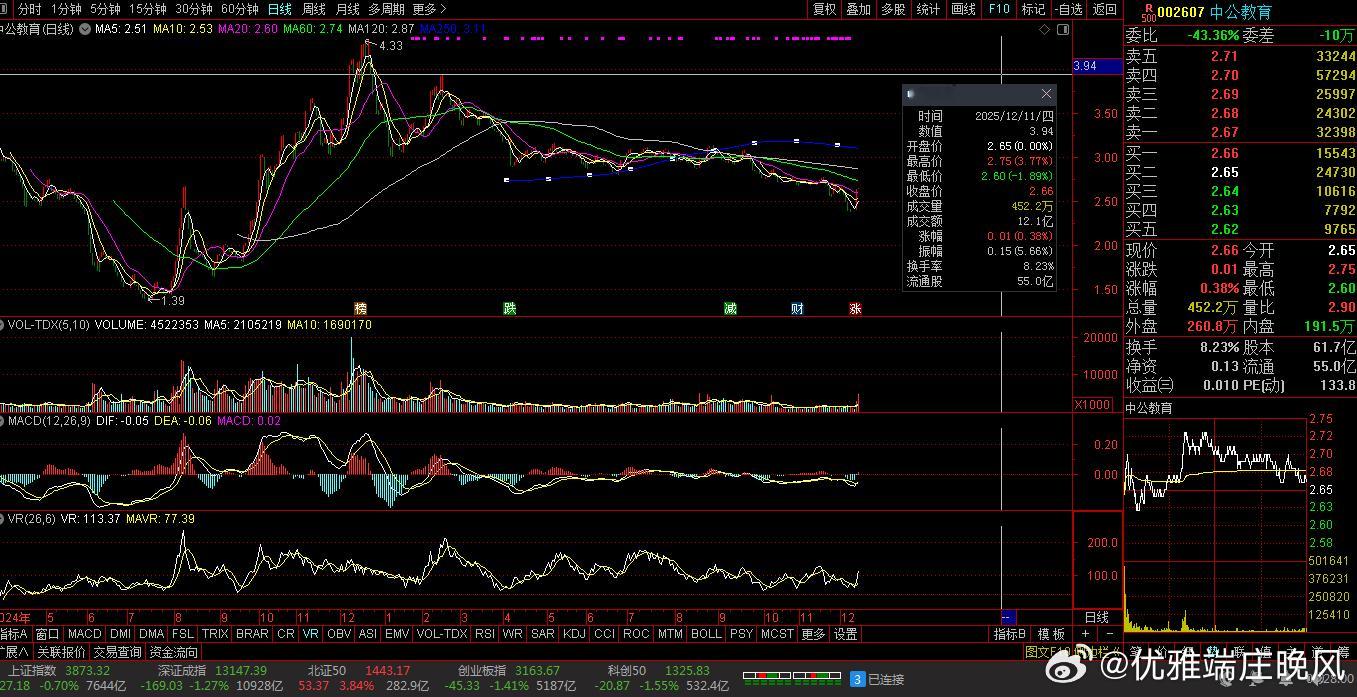Screen dimensions: 1357x697
Task: Click the minus zoom-out button
Action: pyautogui.click(x=1109, y=634)
